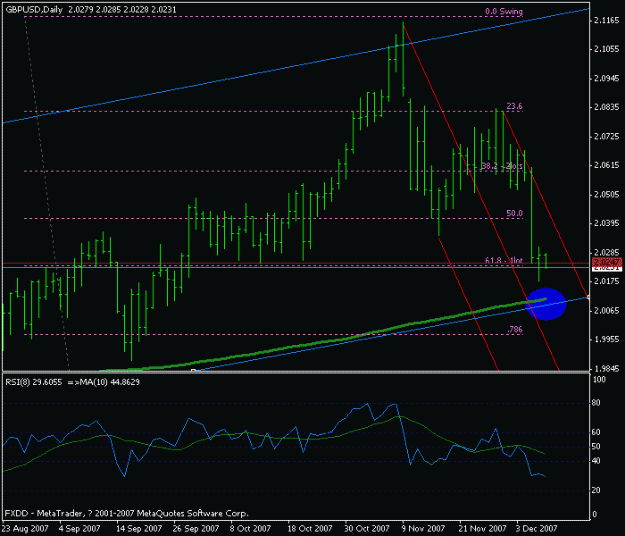This screenshot has width=625, height=536.
Task: Click RSI scale value 0
Action: click(x=595, y=514)
